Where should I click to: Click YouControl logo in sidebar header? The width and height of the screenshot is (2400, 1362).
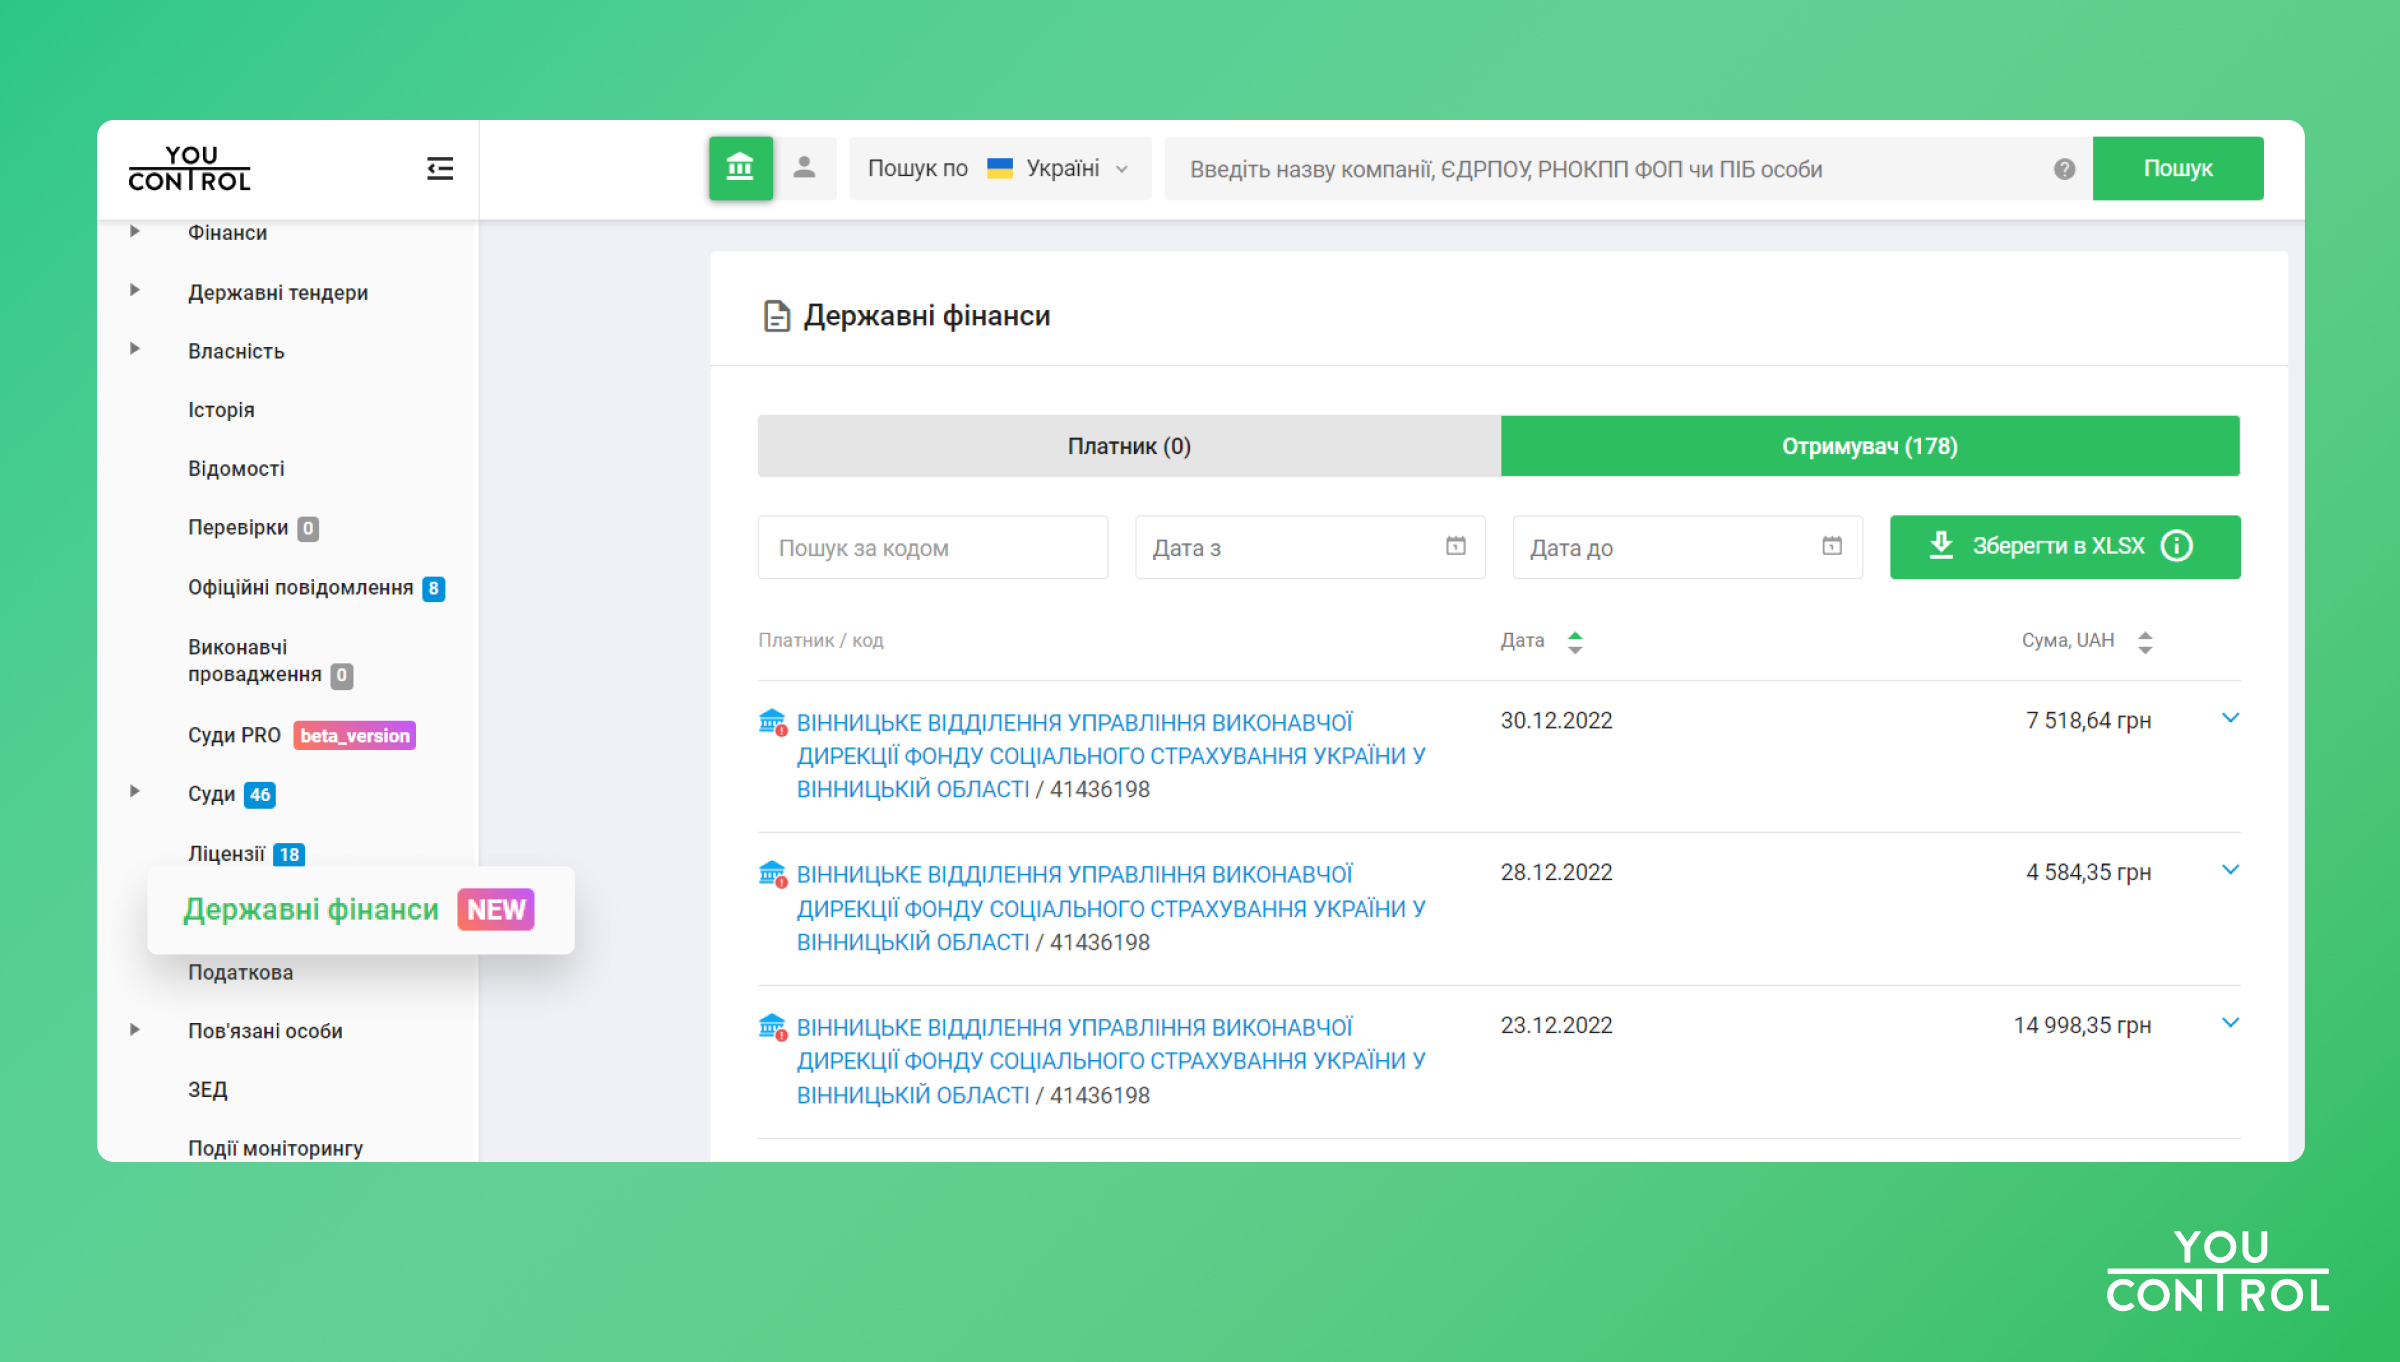click(x=189, y=168)
